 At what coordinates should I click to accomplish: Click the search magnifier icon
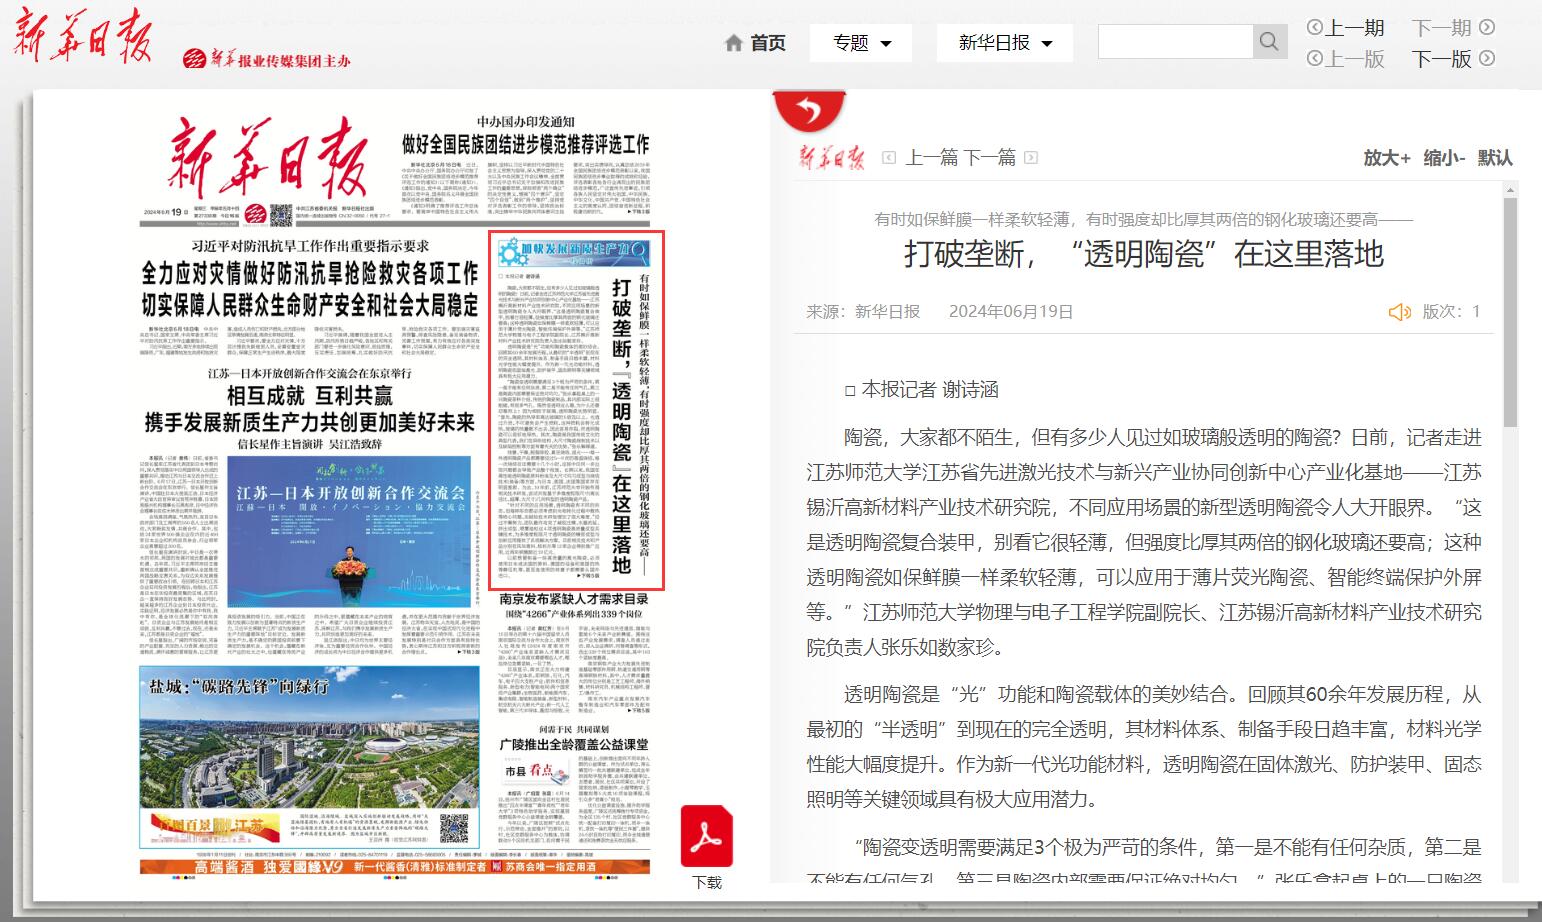(1269, 41)
